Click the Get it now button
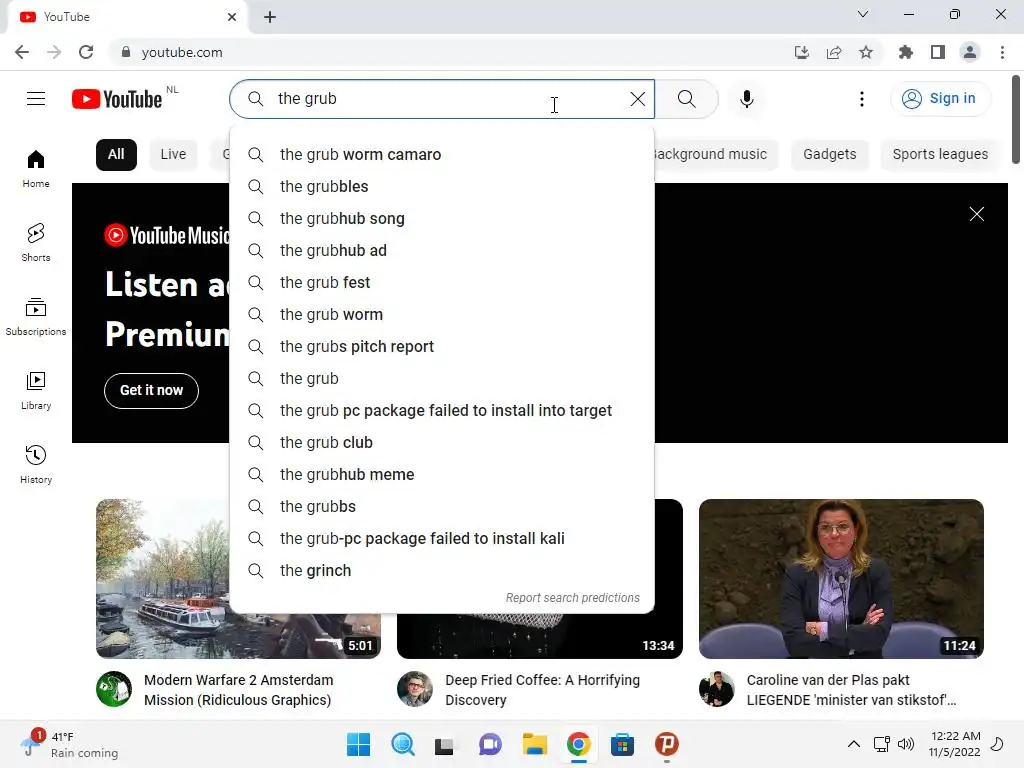1024x768 pixels. (x=152, y=391)
